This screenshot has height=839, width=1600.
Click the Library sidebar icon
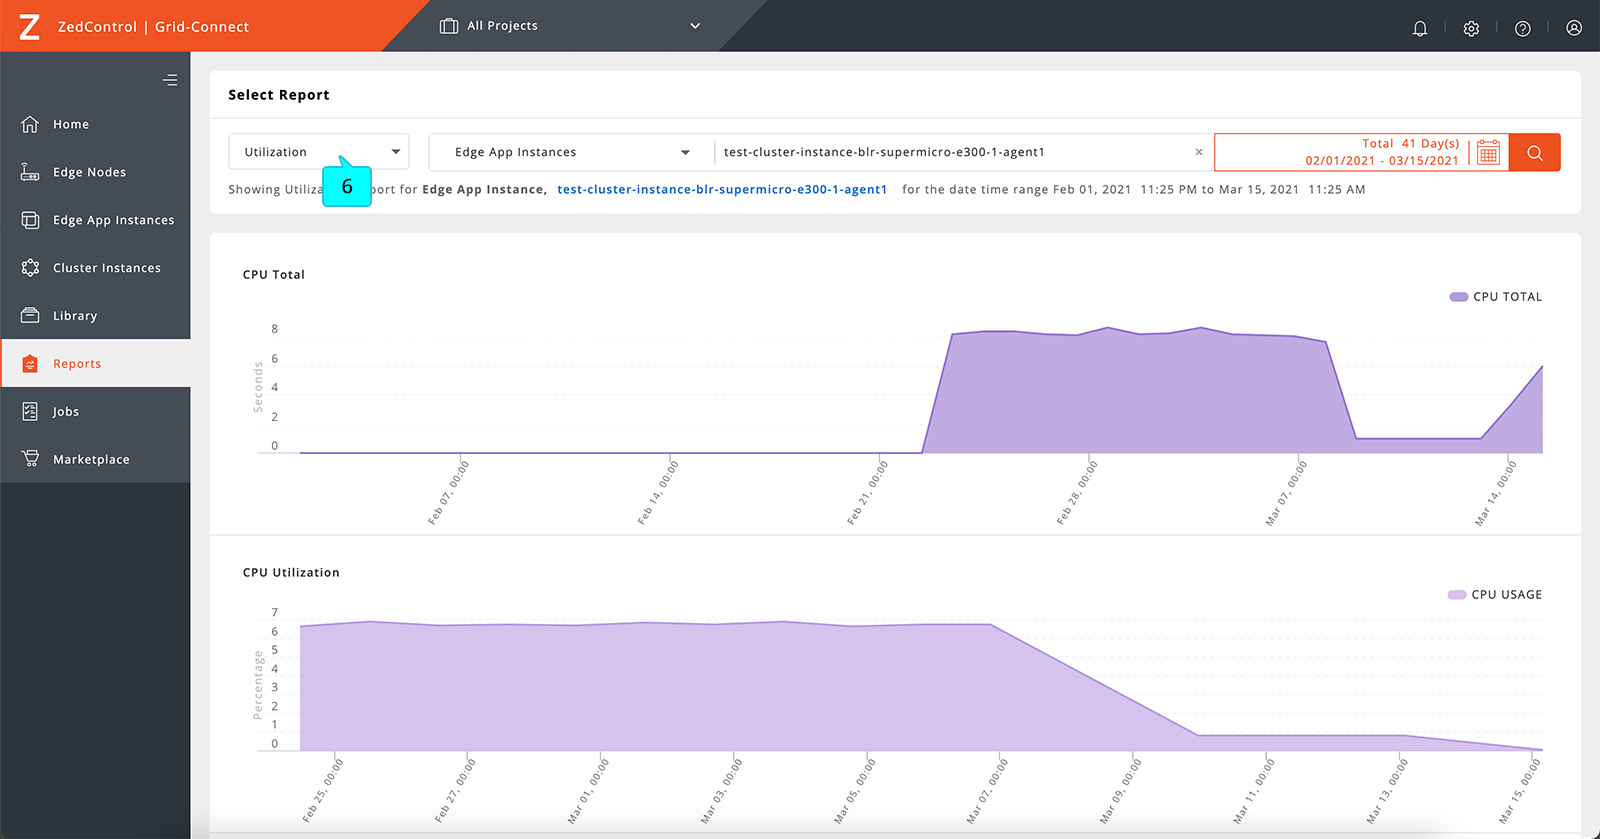[30, 316]
